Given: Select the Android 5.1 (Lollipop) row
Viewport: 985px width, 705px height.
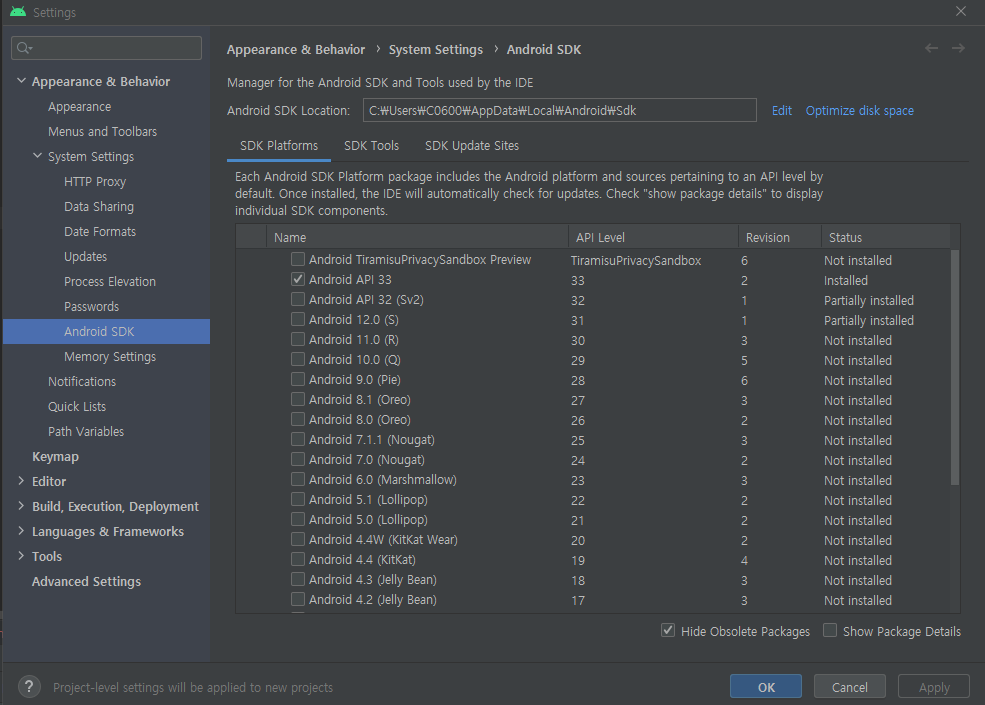Looking at the screenshot, I should pos(594,500).
